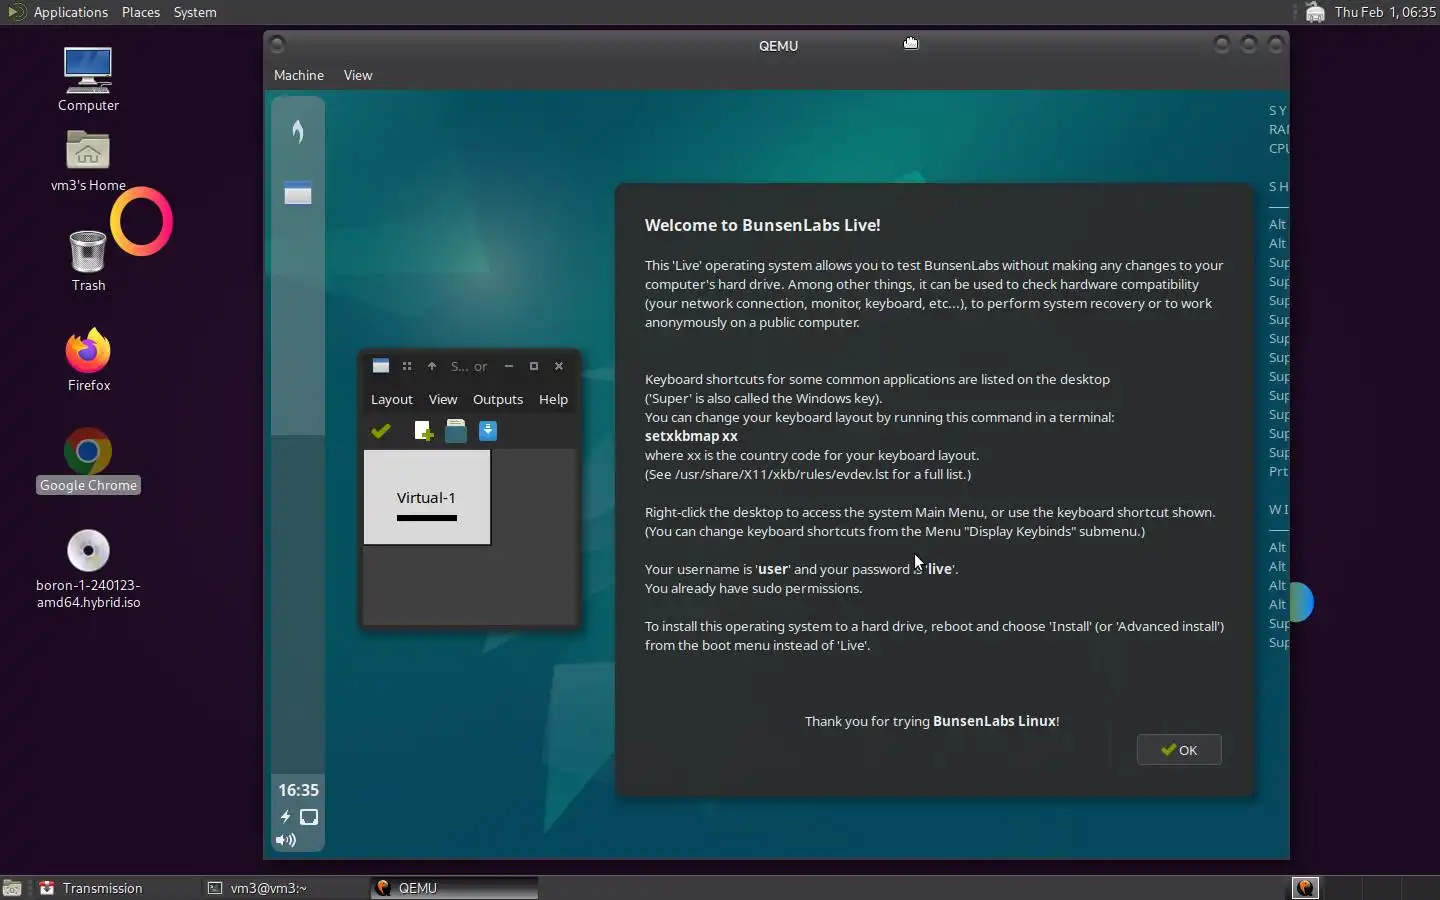Click the 'setxkbmap xx' command text
Viewport: 1440px width, 900px height.
click(x=691, y=436)
